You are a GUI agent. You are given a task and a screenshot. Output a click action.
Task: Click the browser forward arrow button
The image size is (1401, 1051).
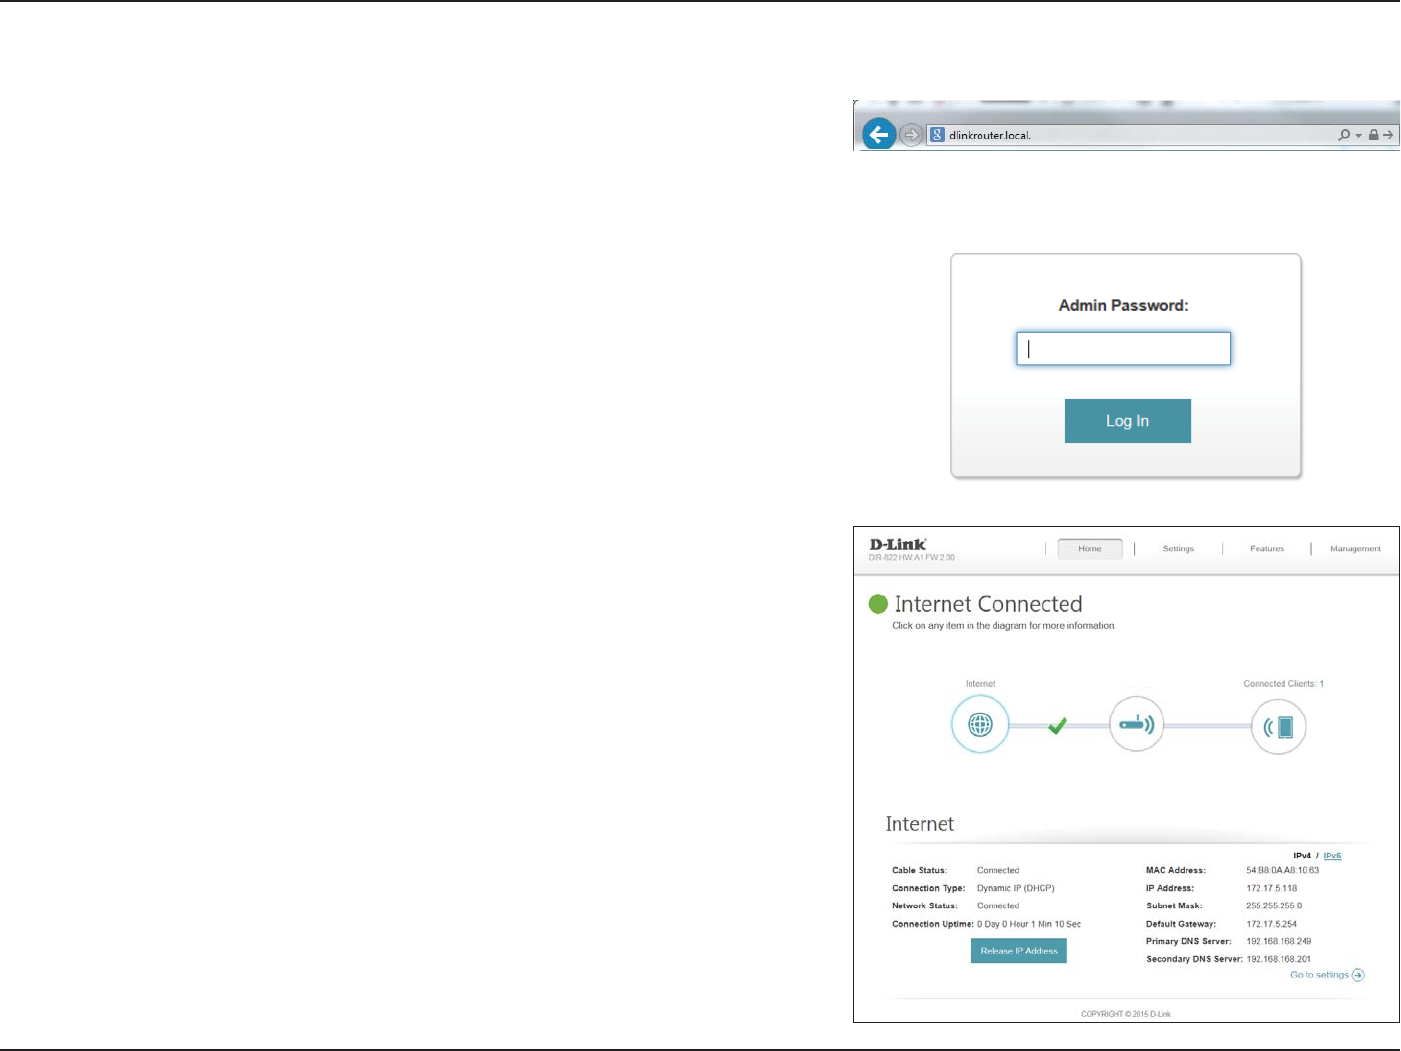(910, 135)
